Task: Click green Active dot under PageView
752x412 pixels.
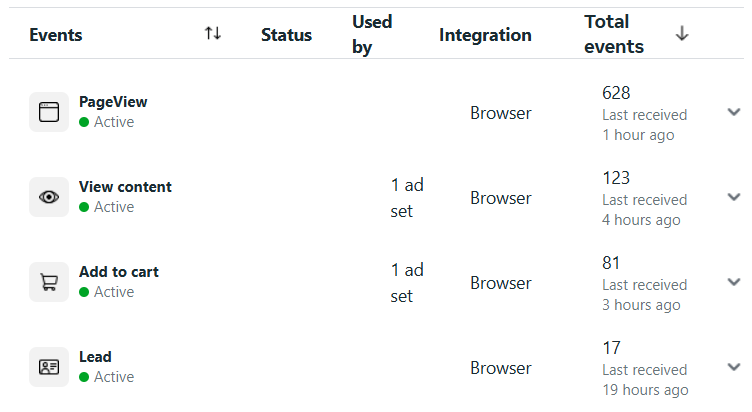Action: tap(84, 122)
